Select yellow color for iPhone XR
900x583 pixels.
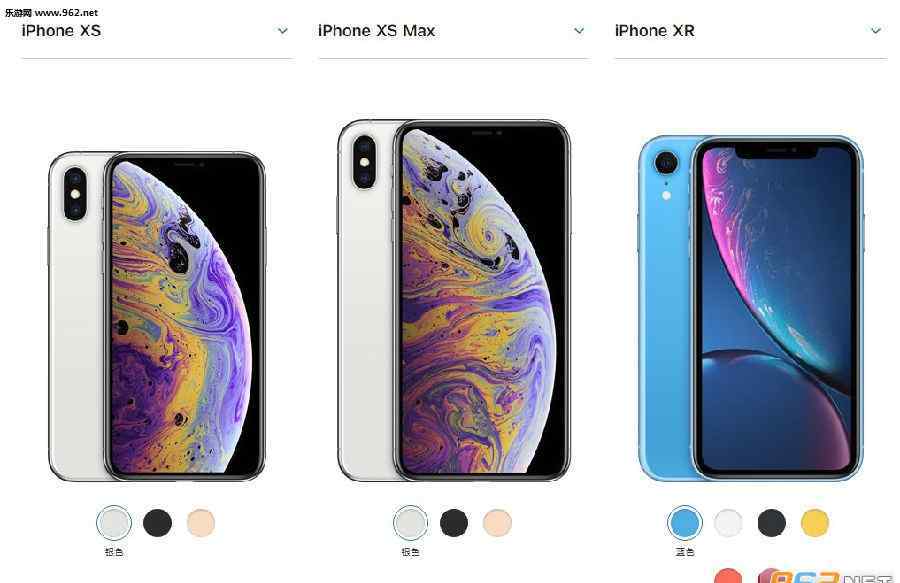815,523
